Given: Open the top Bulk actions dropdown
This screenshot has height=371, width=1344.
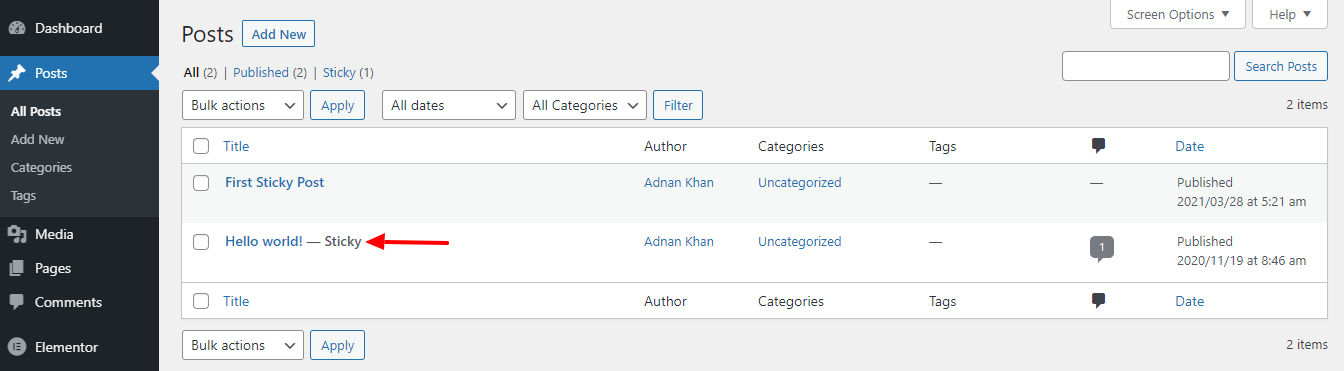Looking at the screenshot, I should (242, 105).
